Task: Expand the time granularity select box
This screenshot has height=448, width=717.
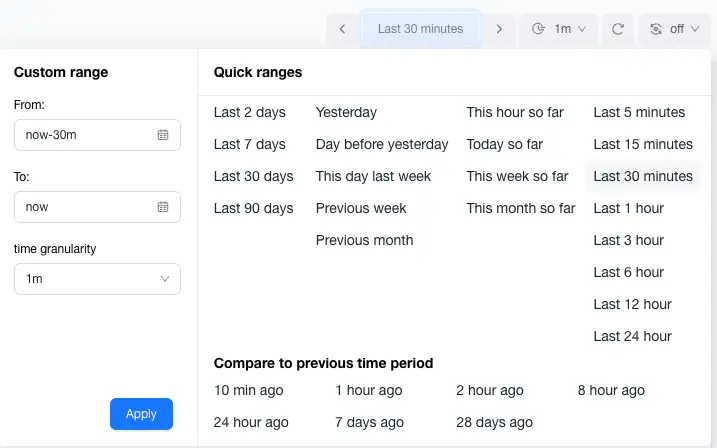Action: [x=97, y=279]
